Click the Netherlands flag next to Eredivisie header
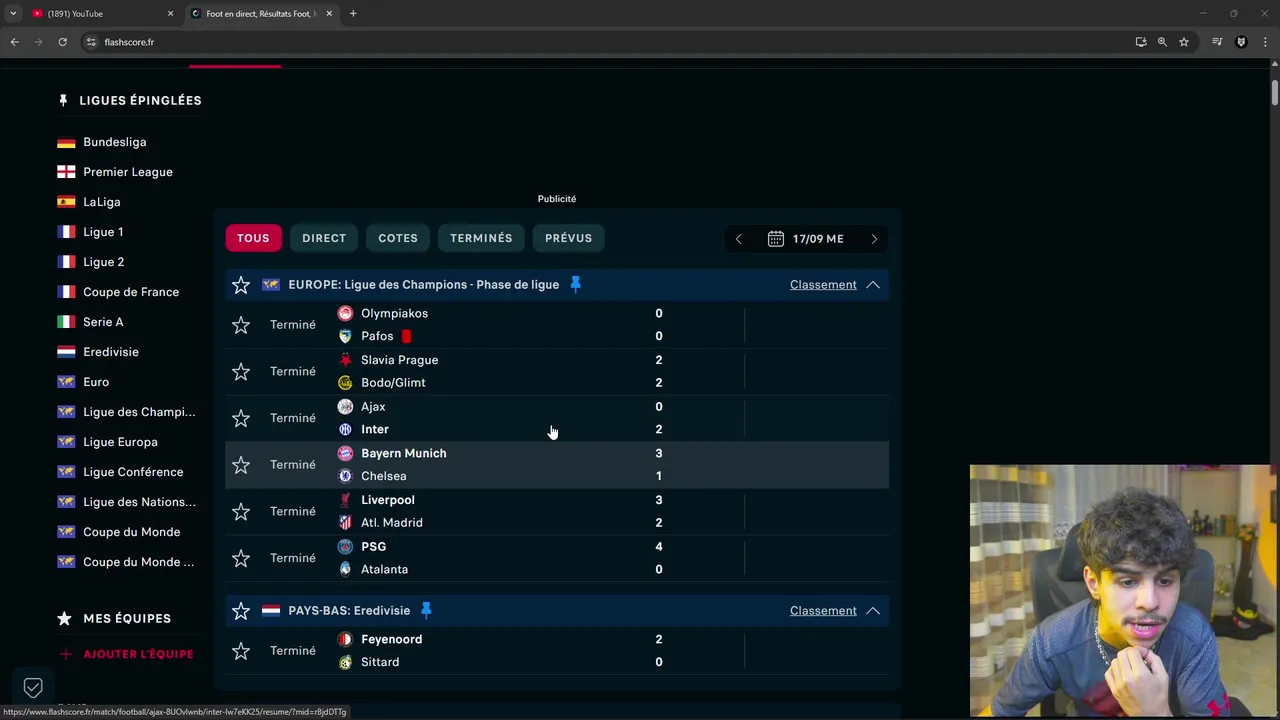The image size is (1280, 720). (x=271, y=611)
